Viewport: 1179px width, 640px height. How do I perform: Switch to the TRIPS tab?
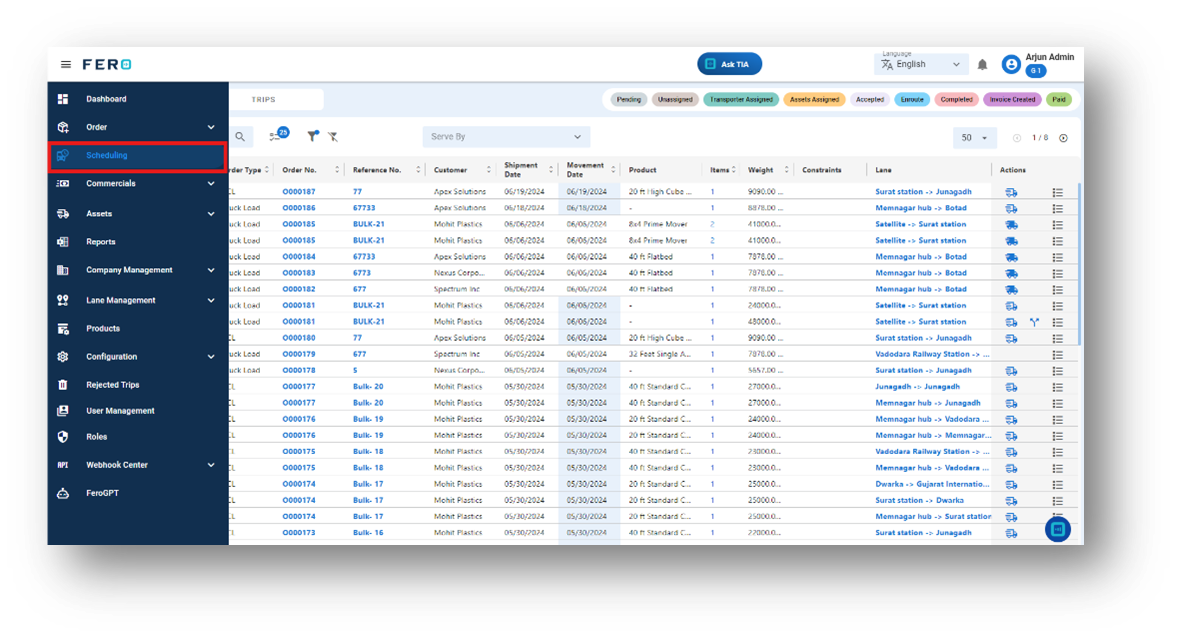point(263,99)
